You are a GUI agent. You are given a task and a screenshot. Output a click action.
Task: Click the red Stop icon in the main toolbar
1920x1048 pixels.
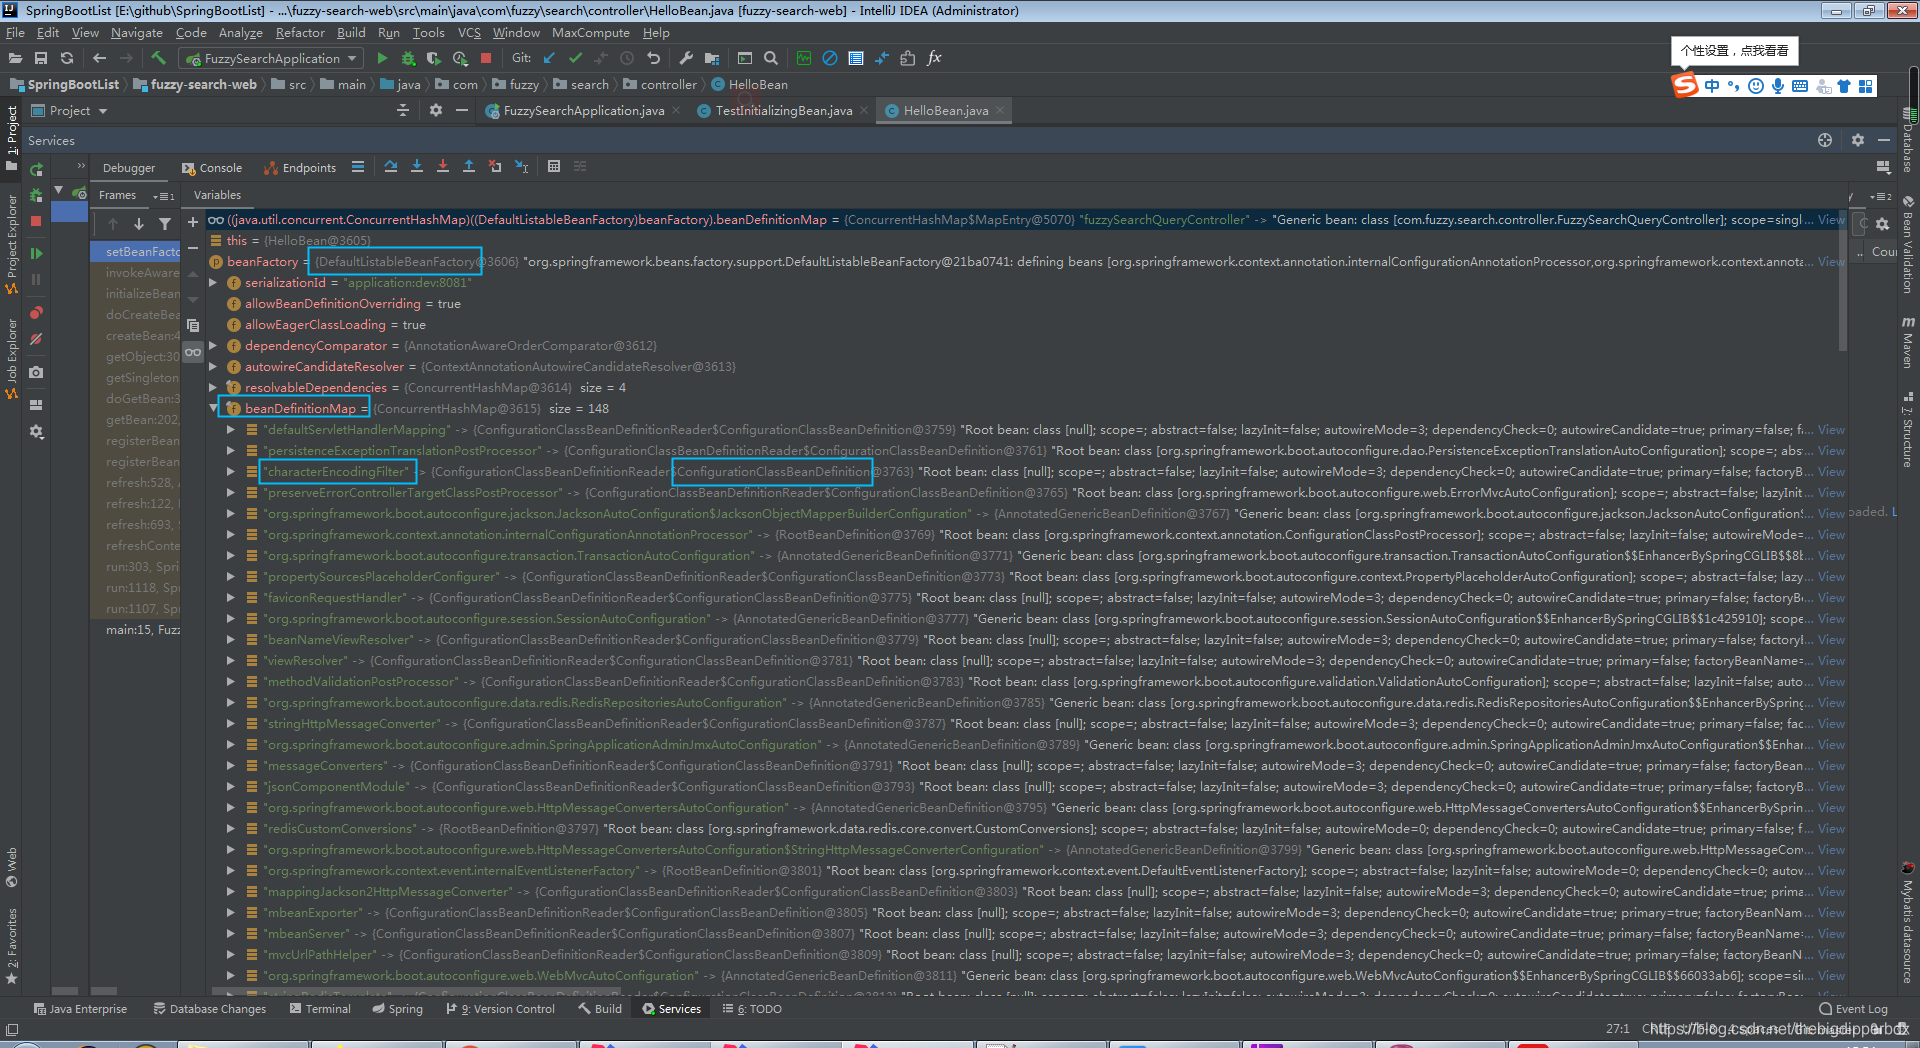(x=486, y=58)
